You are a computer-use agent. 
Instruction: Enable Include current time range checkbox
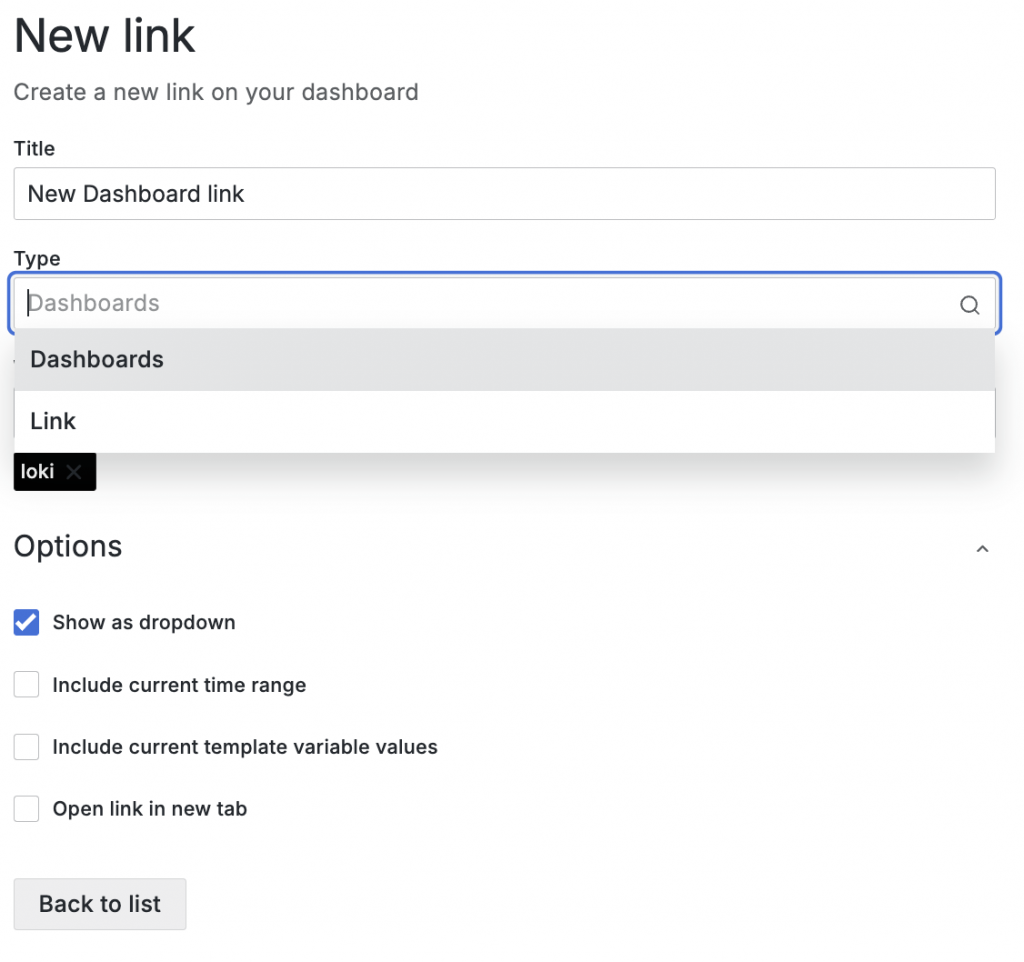(26, 685)
